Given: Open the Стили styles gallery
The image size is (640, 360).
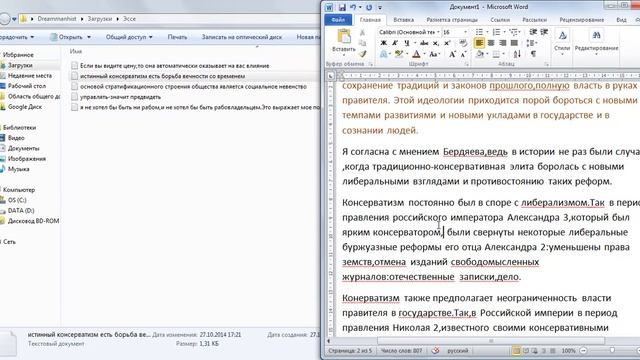Looking at the screenshot, I should [x=562, y=42].
